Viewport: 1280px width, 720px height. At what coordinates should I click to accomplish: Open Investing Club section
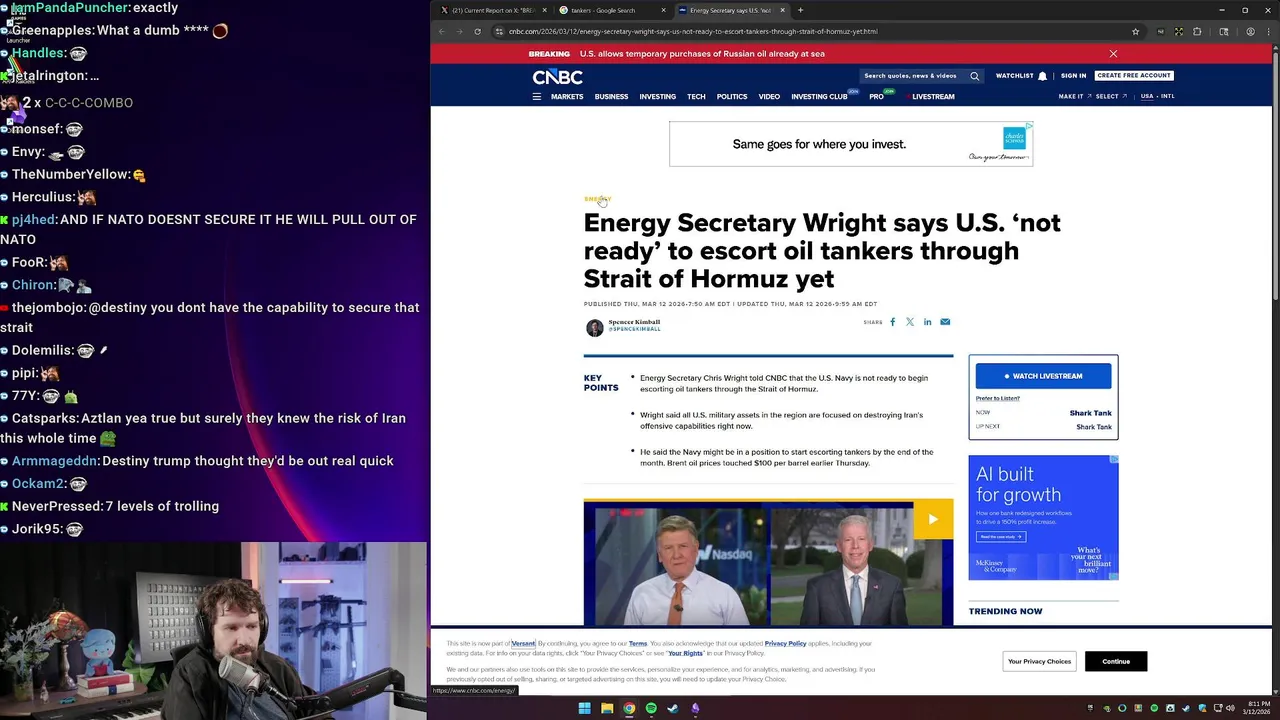point(819,97)
